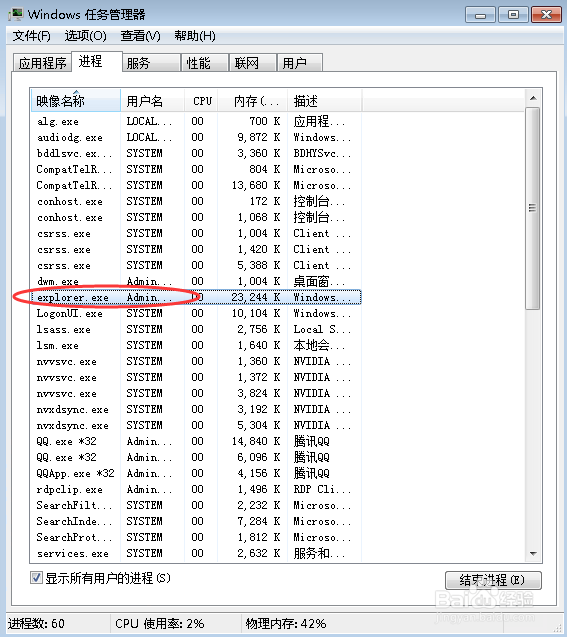Select conhost.exe using 1,068 K
Image resolution: width=567 pixels, height=637 pixels.
coord(196,217)
